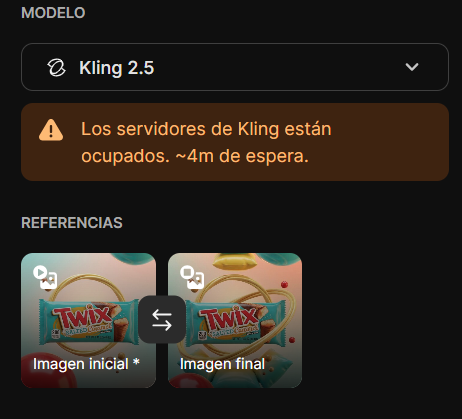Click the Twix bar in the initial image

(x=88, y=321)
